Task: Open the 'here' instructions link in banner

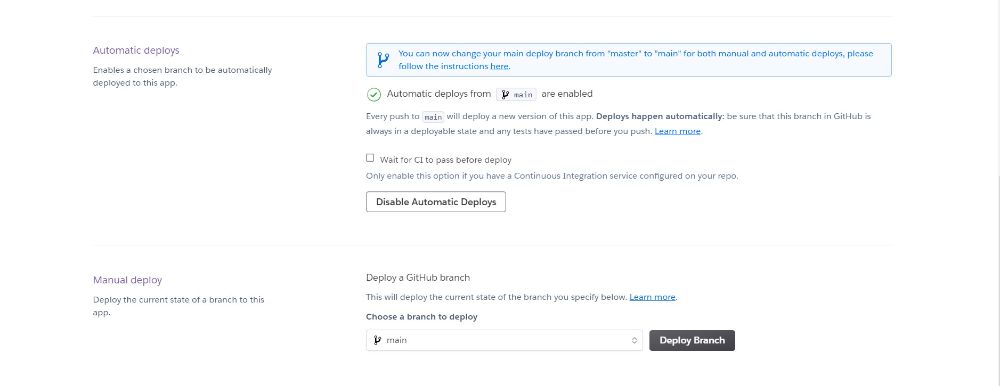Action: point(499,66)
